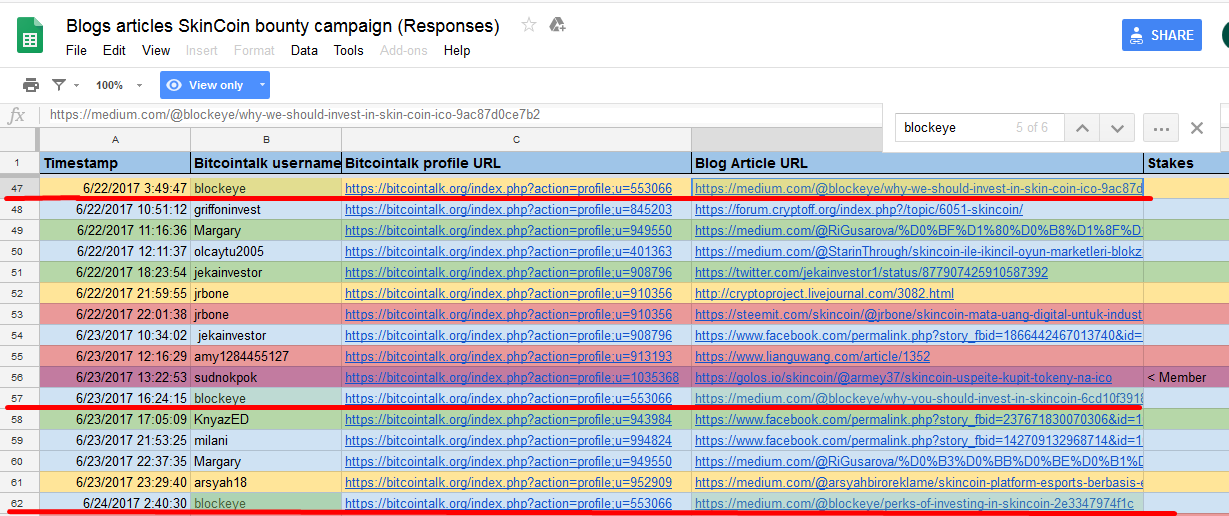Open the Tools menu

[x=348, y=50]
